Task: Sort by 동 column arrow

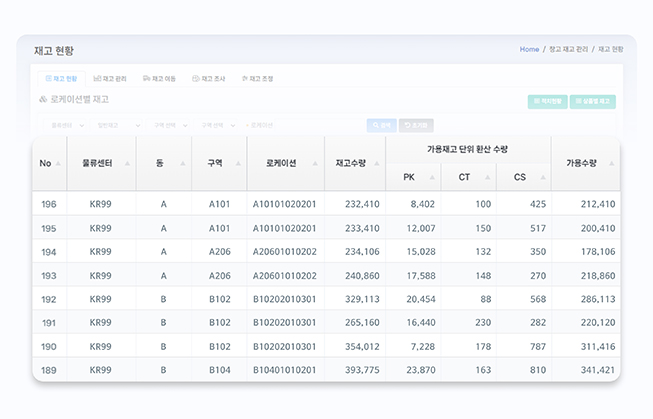Action: coord(183,163)
